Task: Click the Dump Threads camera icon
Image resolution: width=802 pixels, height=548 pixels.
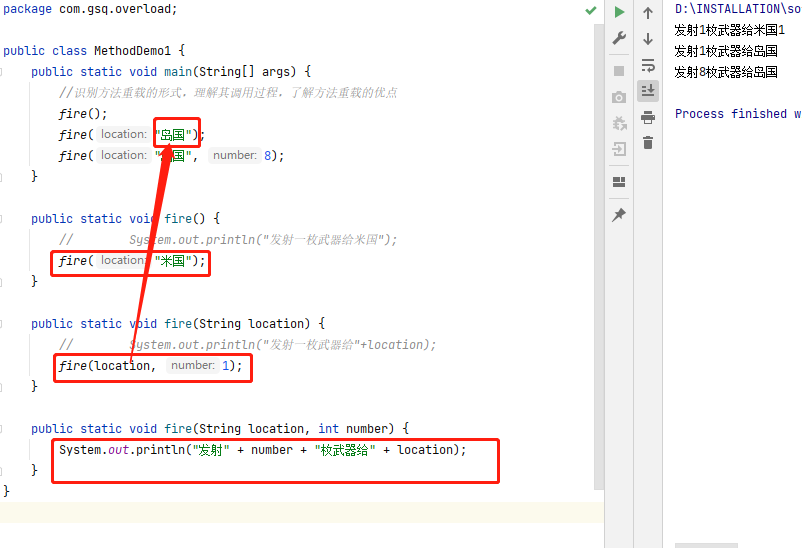Action: (x=619, y=97)
